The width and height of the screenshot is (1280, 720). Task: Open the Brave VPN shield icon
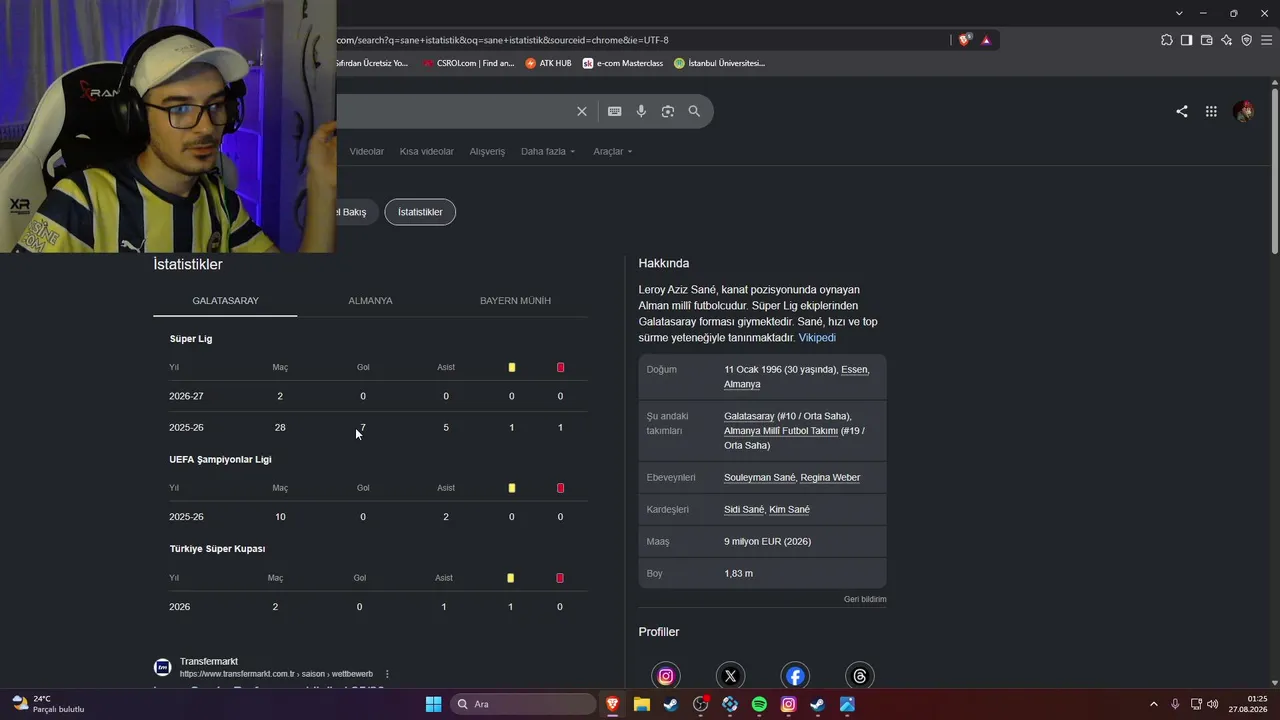point(1247,40)
